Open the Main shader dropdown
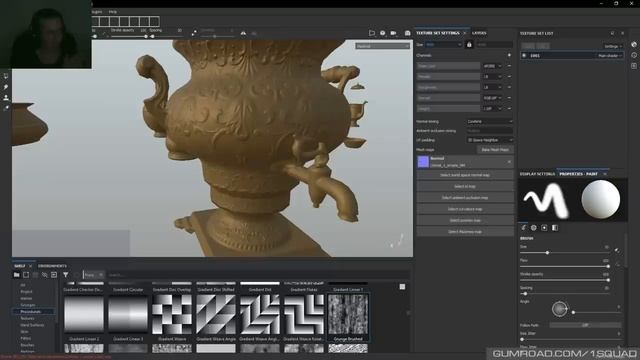 click(609, 56)
